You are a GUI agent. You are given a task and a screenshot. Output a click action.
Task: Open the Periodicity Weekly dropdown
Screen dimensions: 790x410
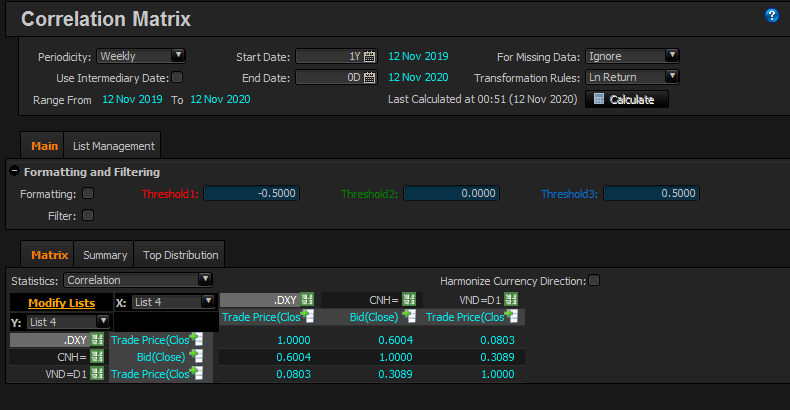pyautogui.click(x=142, y=56)
